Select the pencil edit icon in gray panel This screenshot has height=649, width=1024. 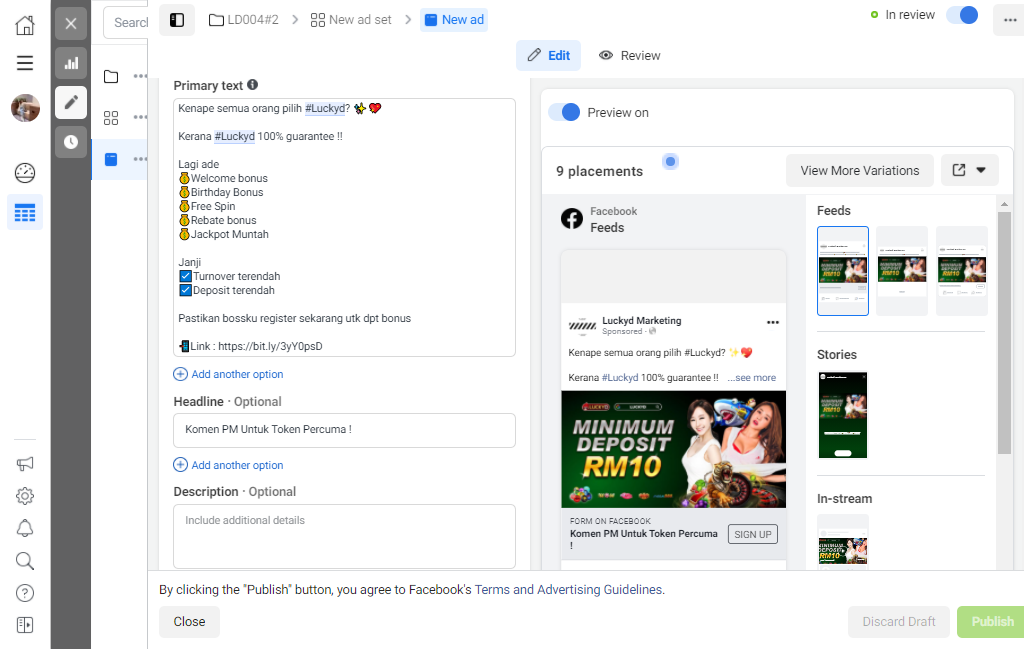pos(71,103)
